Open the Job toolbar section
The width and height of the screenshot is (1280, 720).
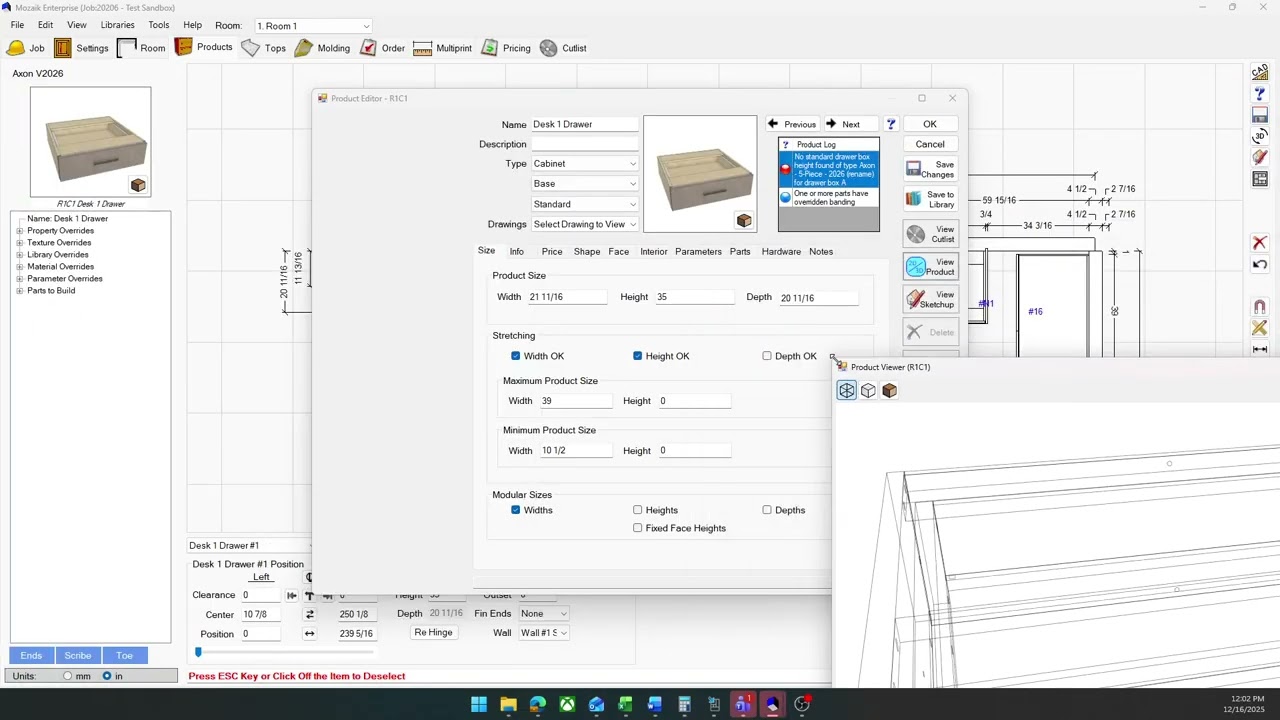(26, 48)
